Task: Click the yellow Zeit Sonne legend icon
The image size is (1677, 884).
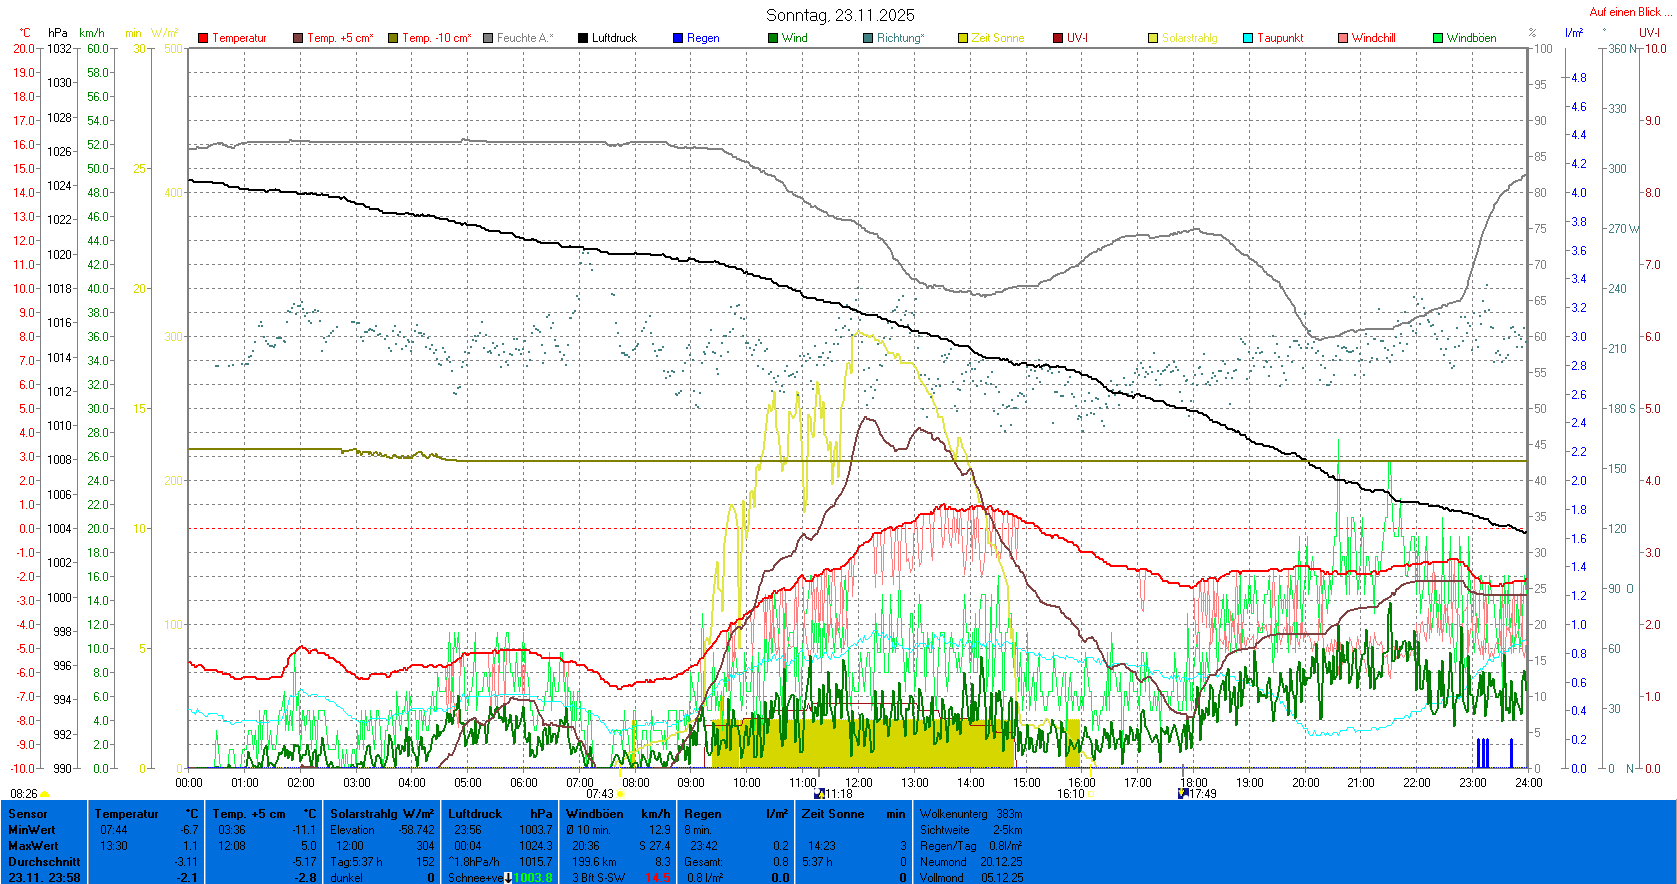Action: point(963,38)
